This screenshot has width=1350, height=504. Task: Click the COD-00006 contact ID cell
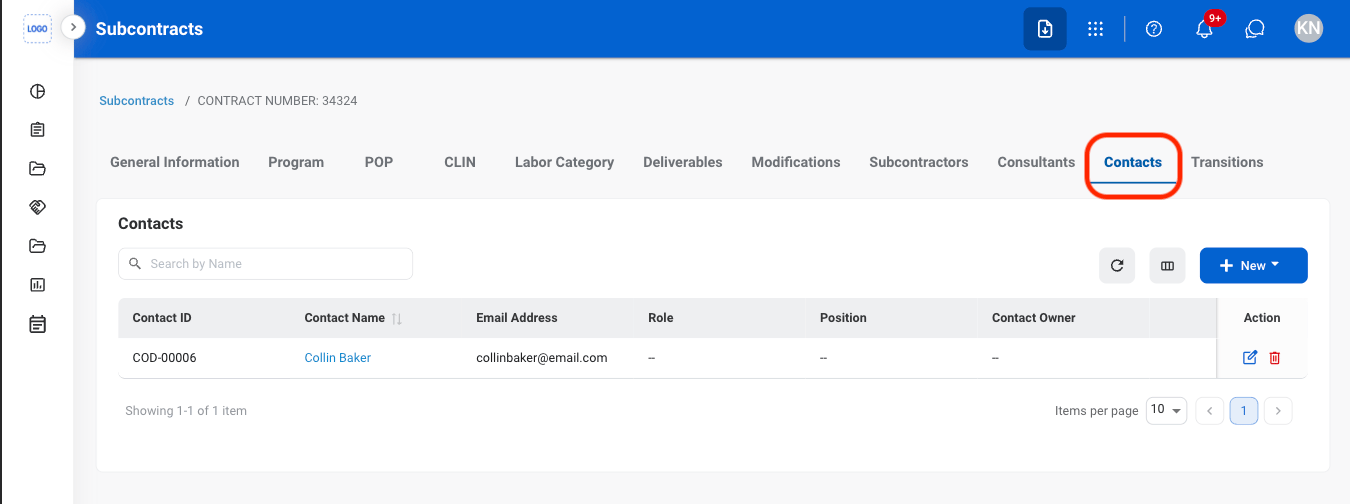(165, 358)
